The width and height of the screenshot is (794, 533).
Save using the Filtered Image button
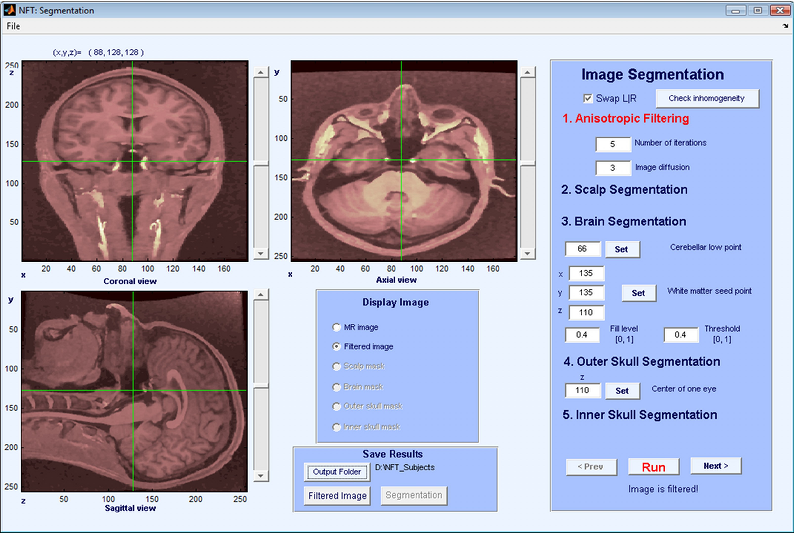pyautogui.click(x=337, y=495)
